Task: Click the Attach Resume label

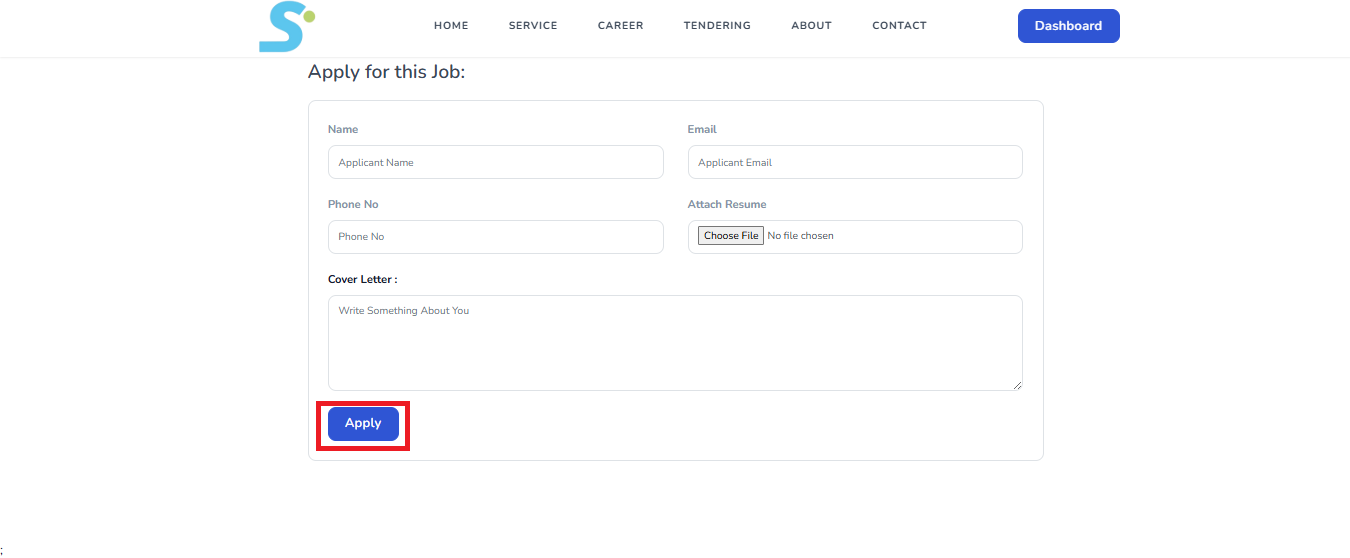Action: [727, 204]
